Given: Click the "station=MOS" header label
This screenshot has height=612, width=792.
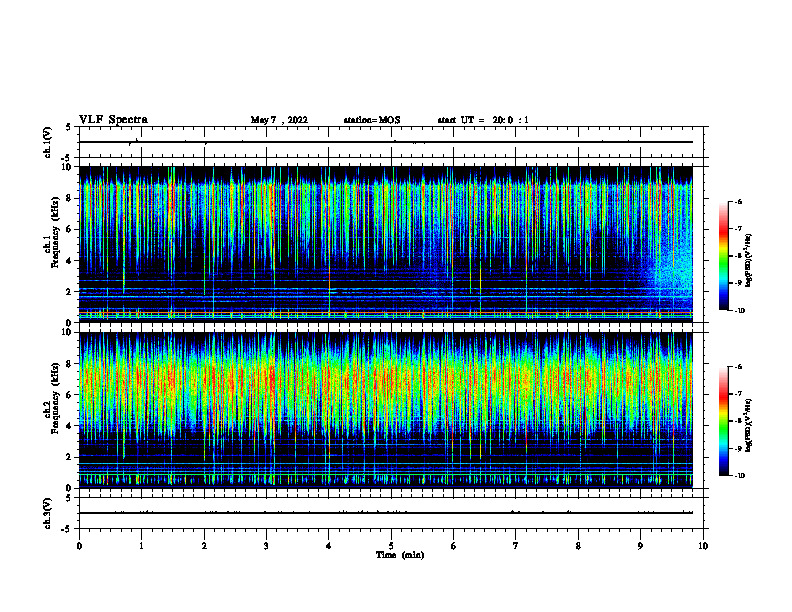Looking at the screenshot, I should pyautogui.click(x=372, y=120).
